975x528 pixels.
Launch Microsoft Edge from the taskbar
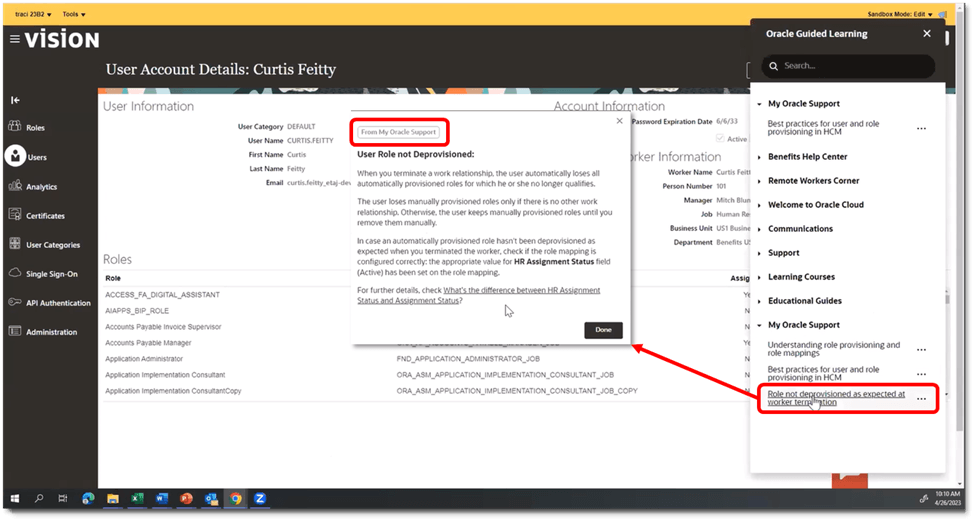(x=88, y=498)
